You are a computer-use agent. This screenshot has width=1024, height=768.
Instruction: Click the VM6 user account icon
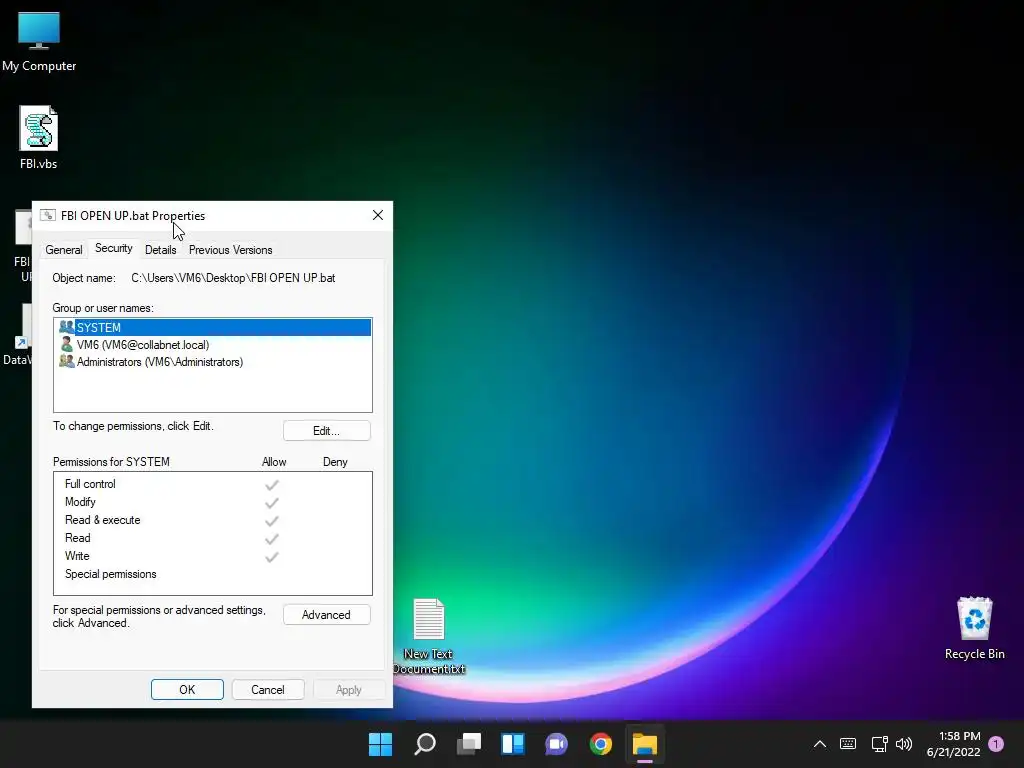pos(67,344)
